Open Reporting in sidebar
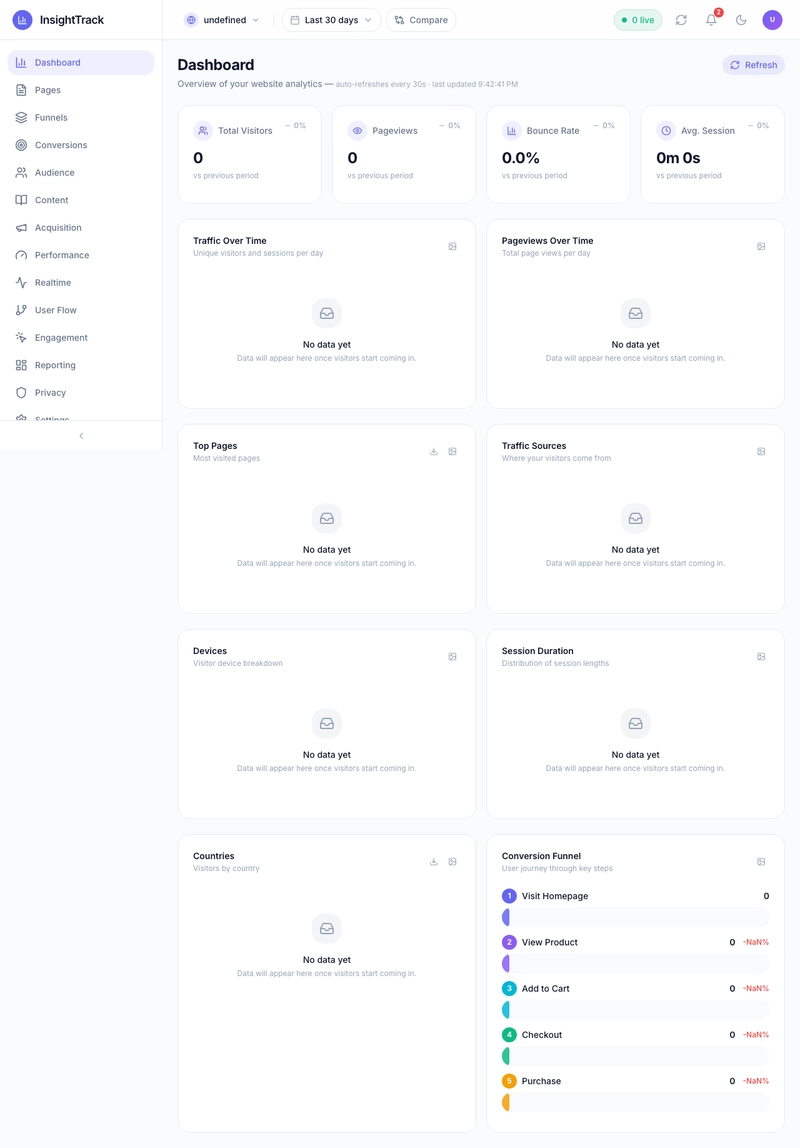Image resolution: width=800 pixels, height=1148 pixels. 81,365
